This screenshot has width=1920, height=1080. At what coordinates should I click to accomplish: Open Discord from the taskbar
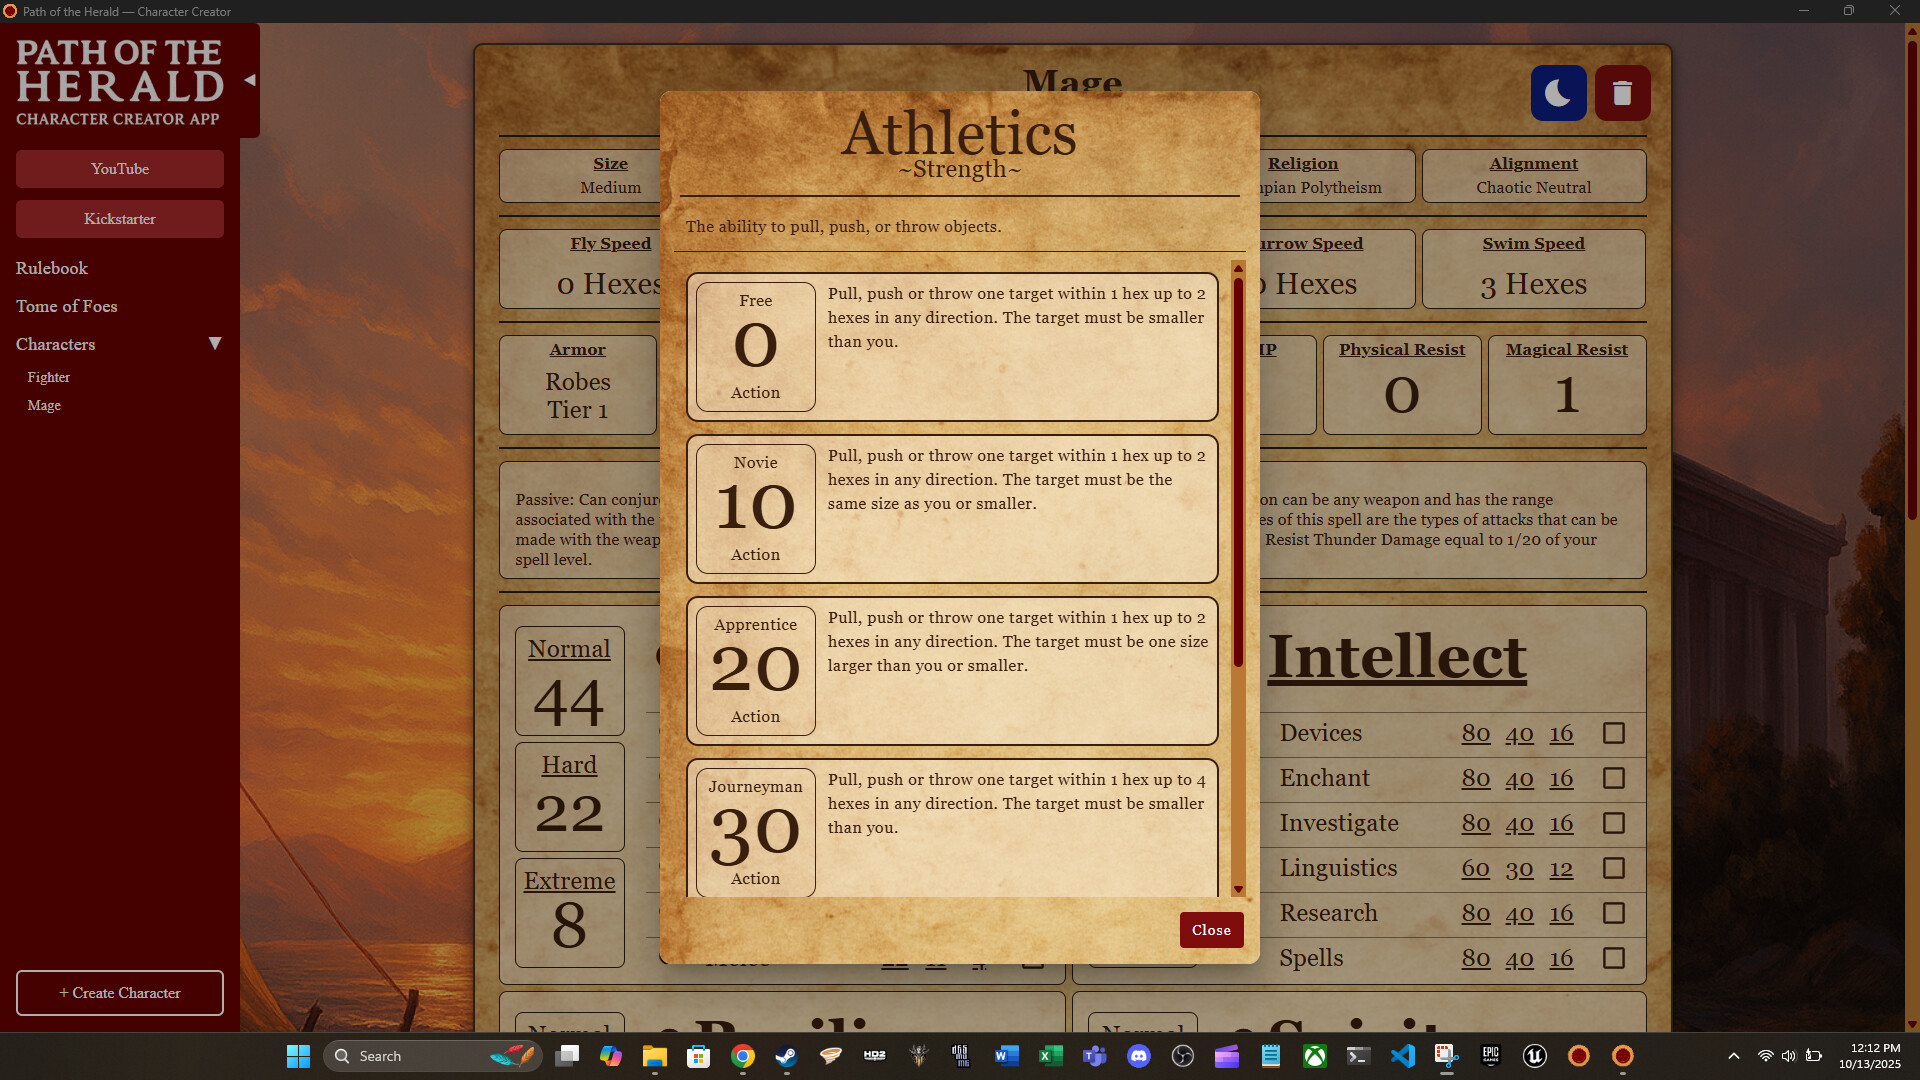pyautogui.click(x=1140, y=1056)
